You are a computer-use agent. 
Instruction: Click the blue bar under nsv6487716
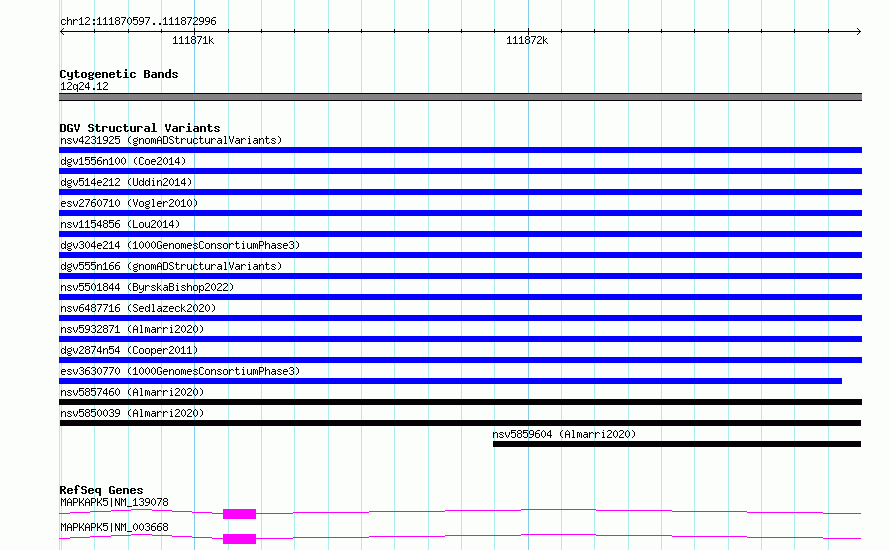460,318
